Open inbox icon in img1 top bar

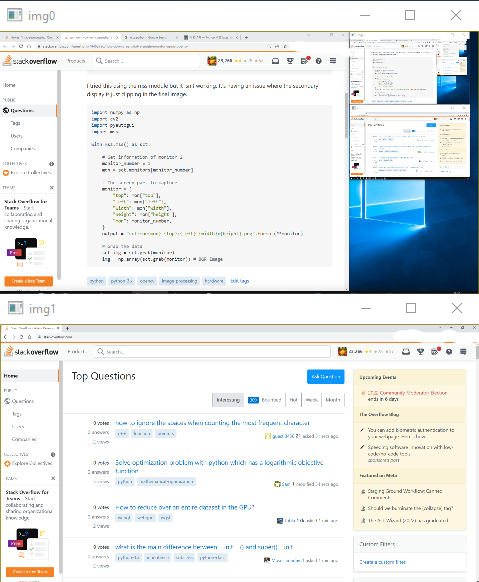[x=406, y=352]
